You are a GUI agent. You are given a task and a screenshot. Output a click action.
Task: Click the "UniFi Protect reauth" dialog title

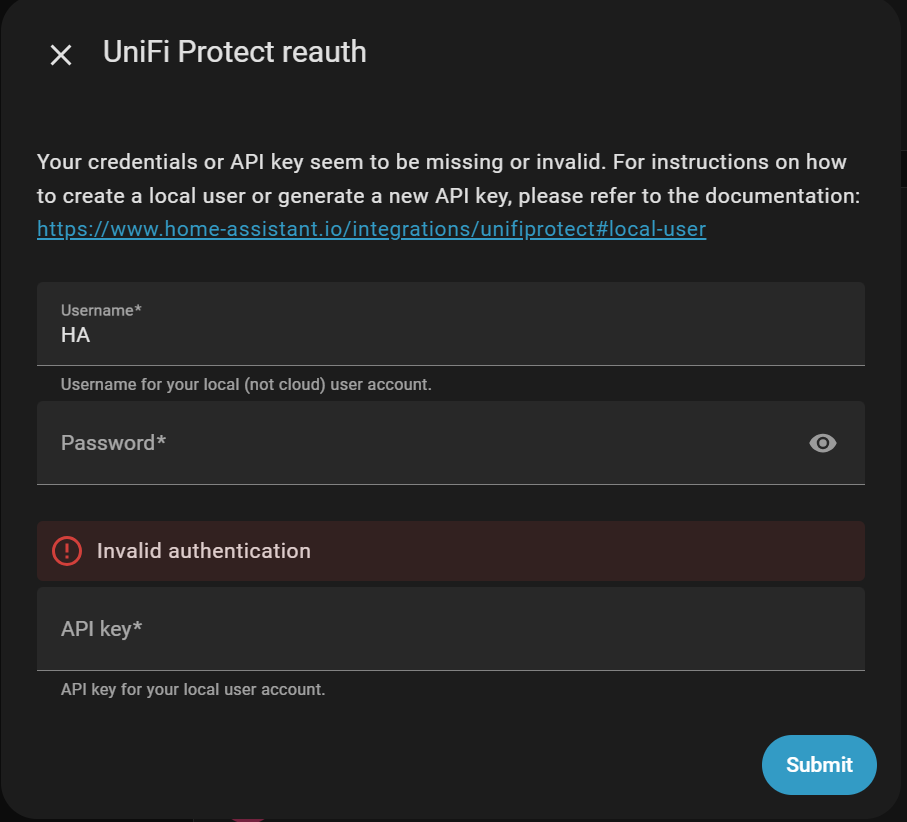click(x=234, y=52)
